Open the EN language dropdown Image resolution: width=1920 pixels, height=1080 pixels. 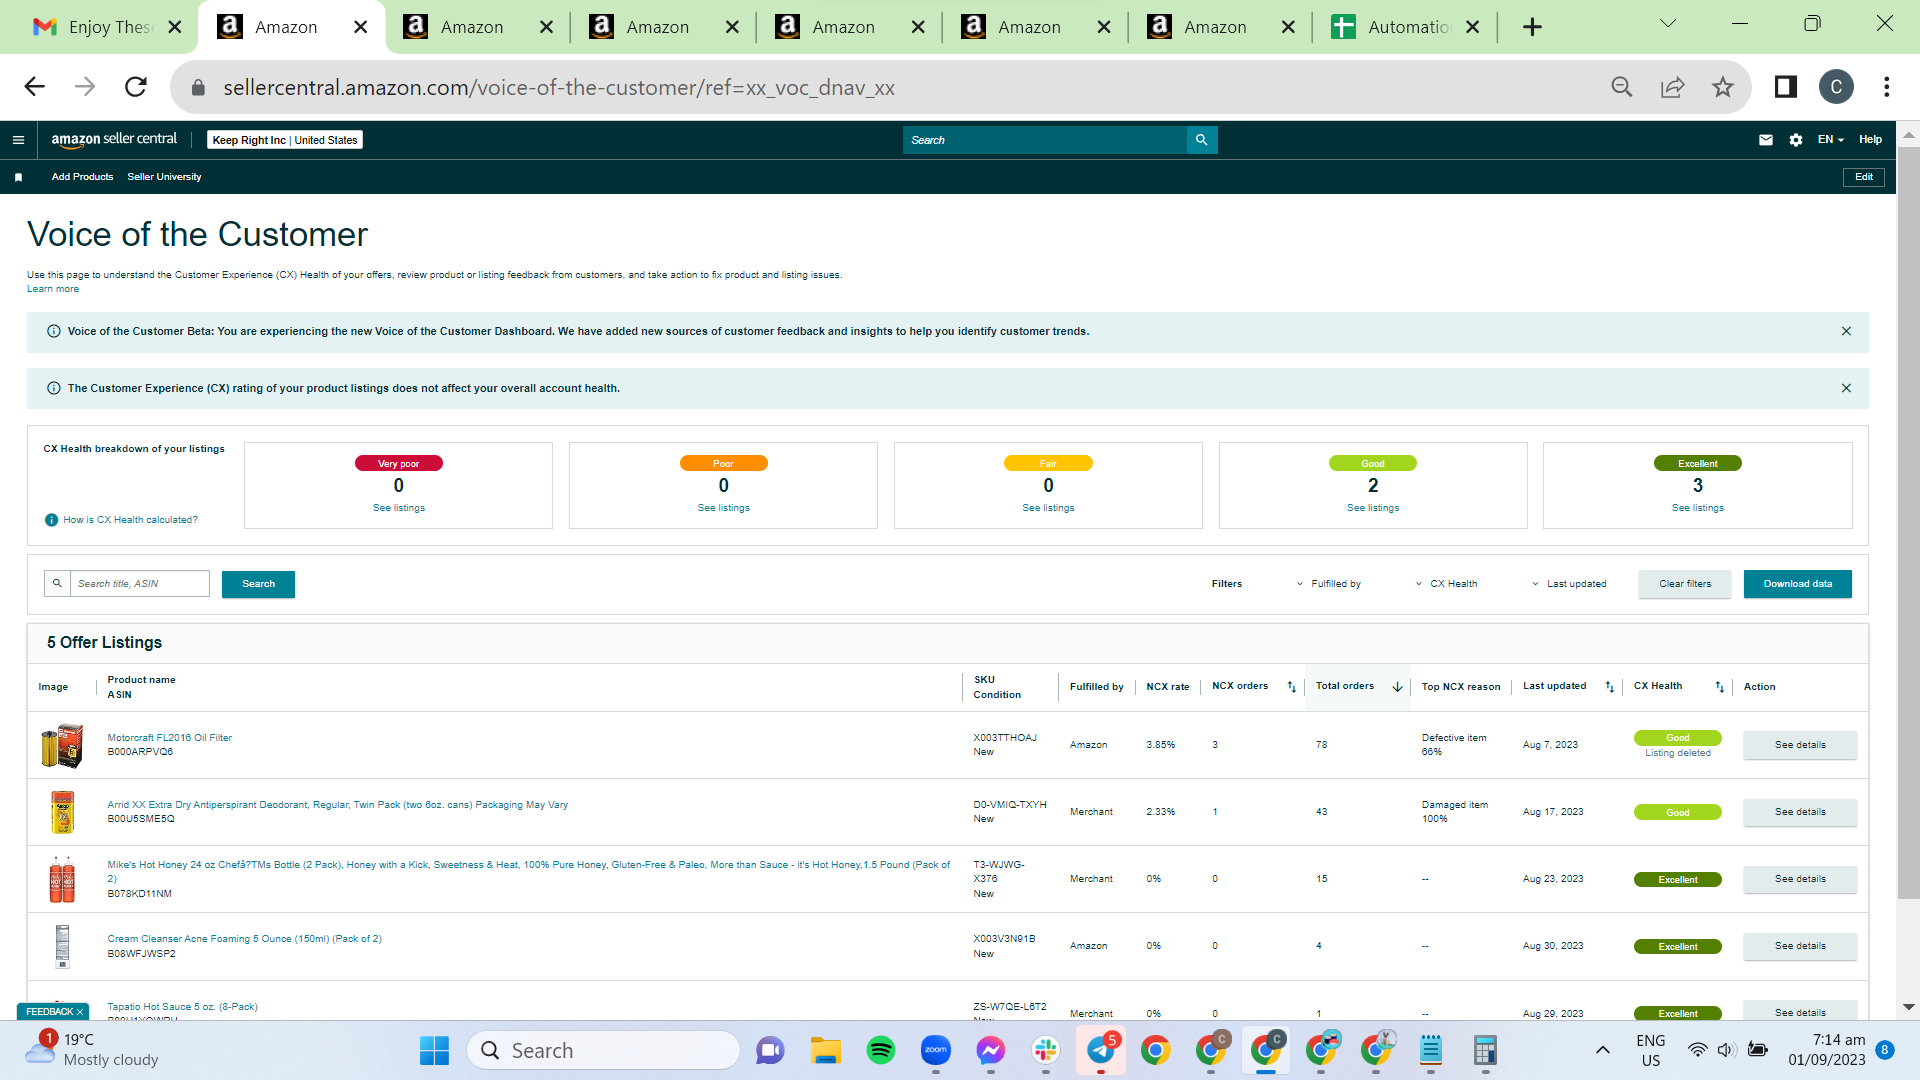[1830, 140]
